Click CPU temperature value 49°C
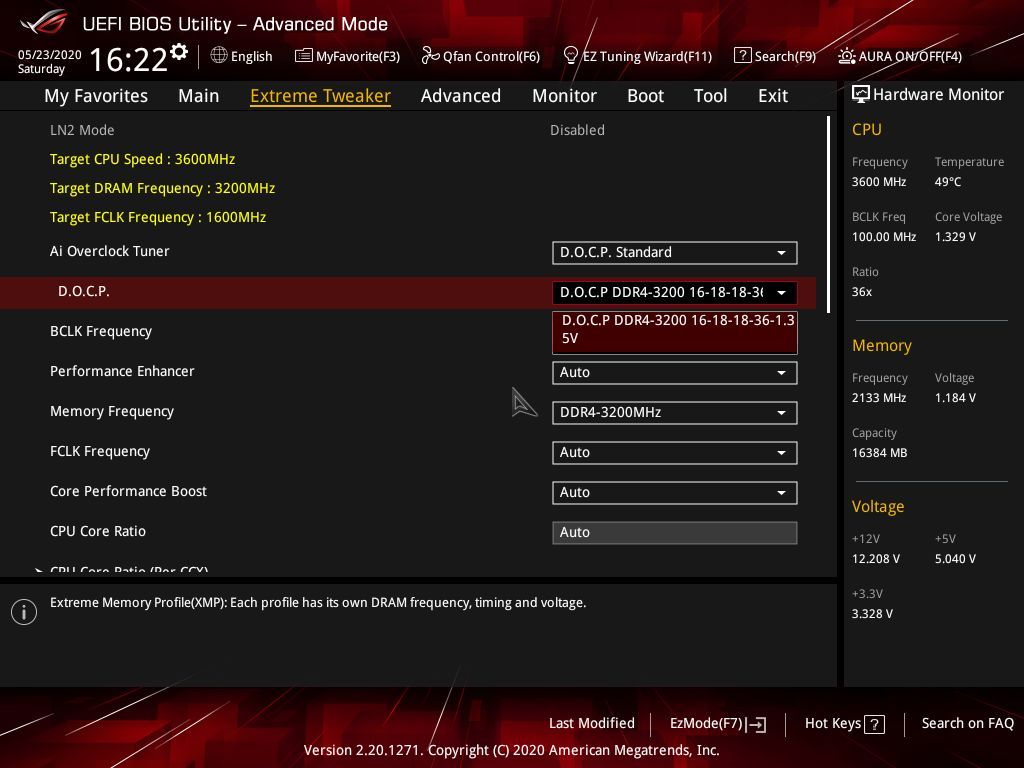Screen dimensions: 1024x768 point(948,182)
